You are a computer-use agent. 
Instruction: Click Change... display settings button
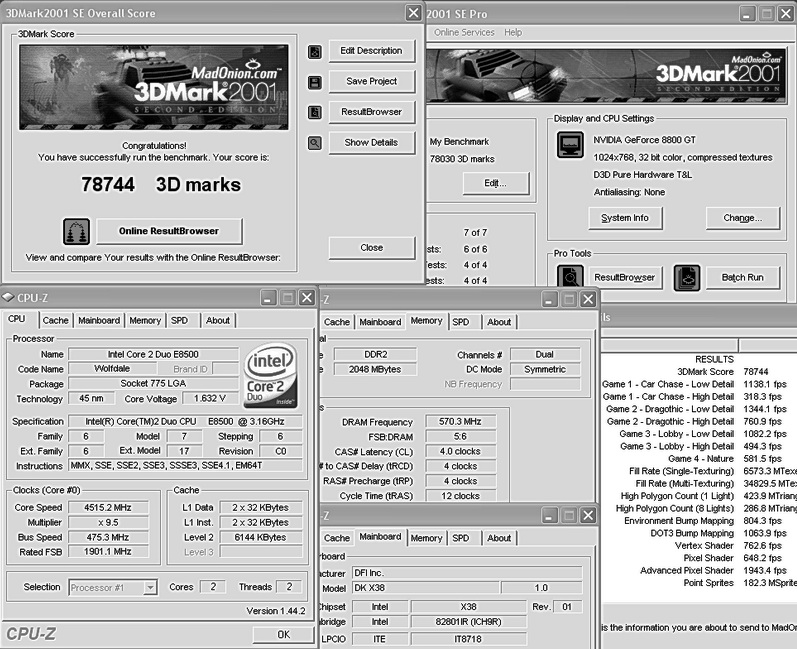[743, 218]
